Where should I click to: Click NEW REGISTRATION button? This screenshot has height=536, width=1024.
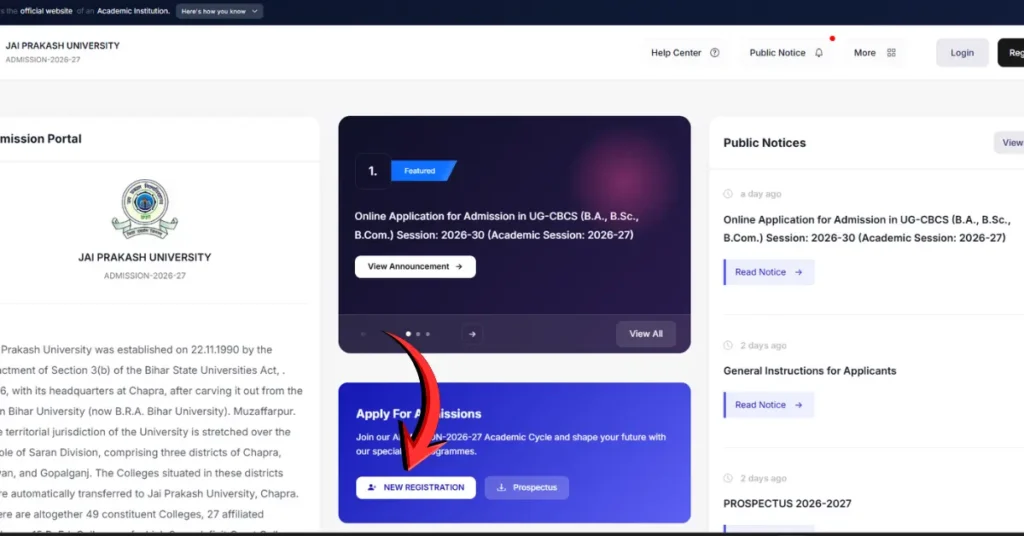415,488
